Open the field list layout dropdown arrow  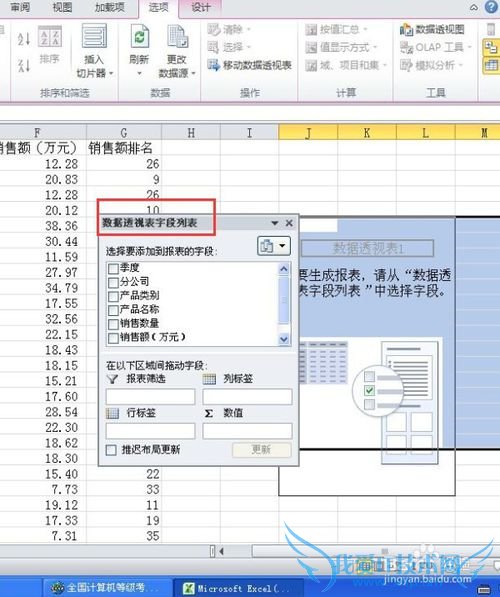pyautogui.click(x=283, y=246)
